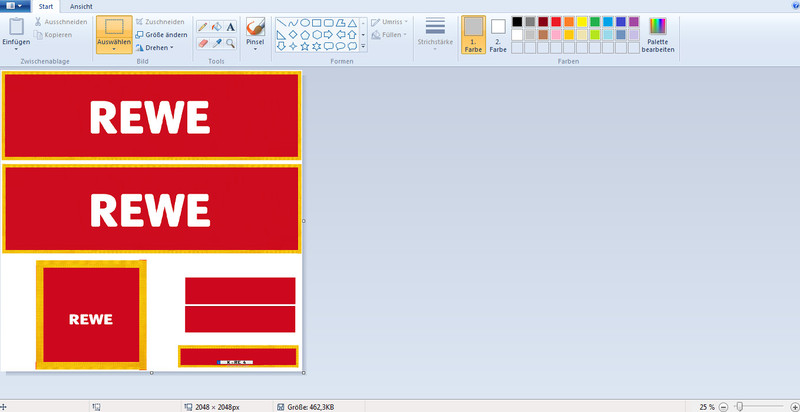Image resolution: width=800 pixels, height=412 pixels.
Task: Switch to the Ansicht tab
Action: click(x=81, y=7)
